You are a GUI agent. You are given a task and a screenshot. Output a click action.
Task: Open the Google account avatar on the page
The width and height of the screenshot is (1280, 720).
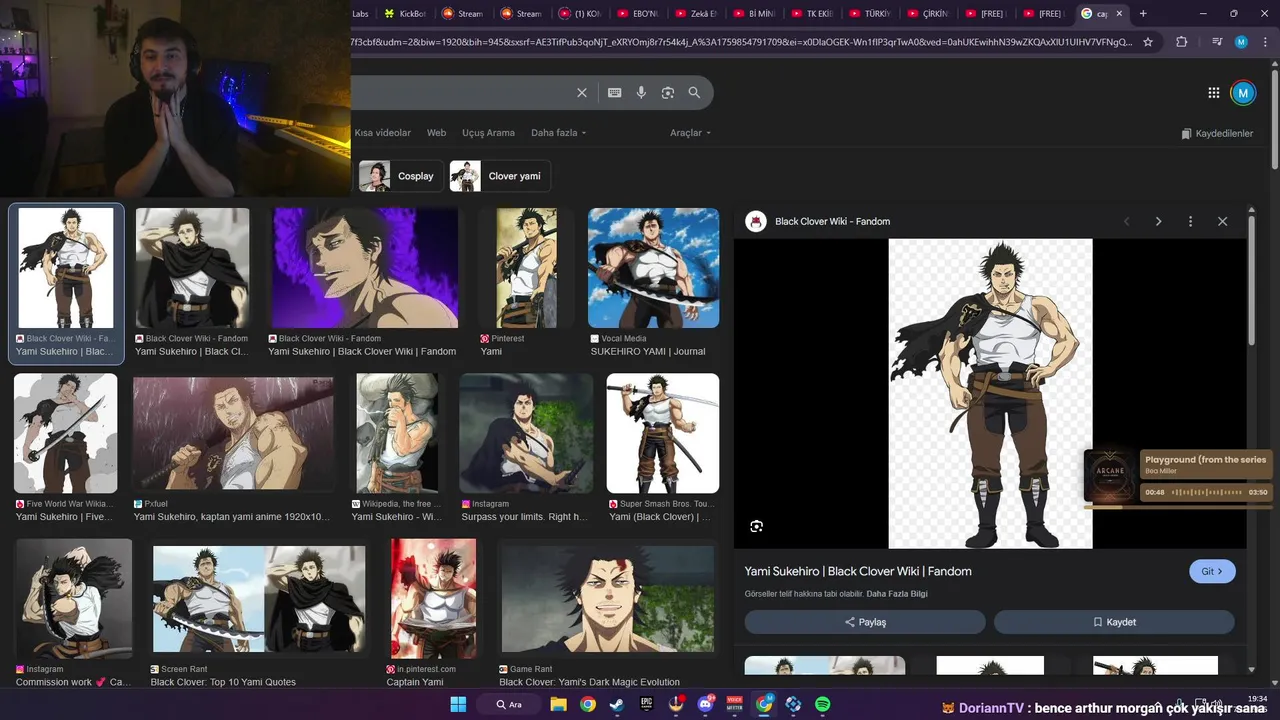1243,93
